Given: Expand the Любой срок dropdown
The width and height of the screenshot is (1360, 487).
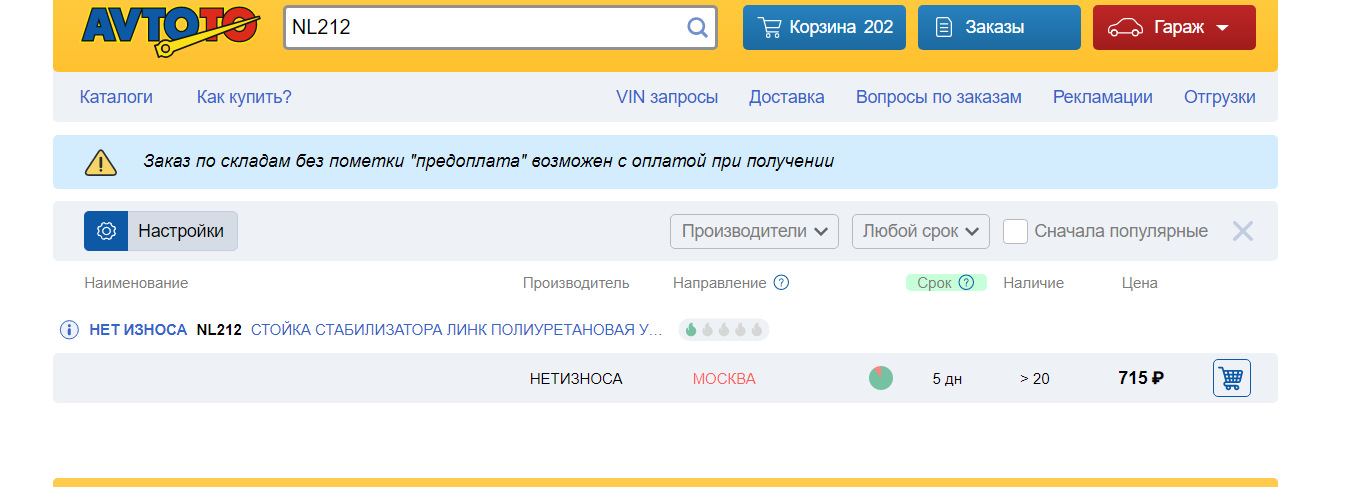Looking at the screenshot, I should [x=920, y=231].
